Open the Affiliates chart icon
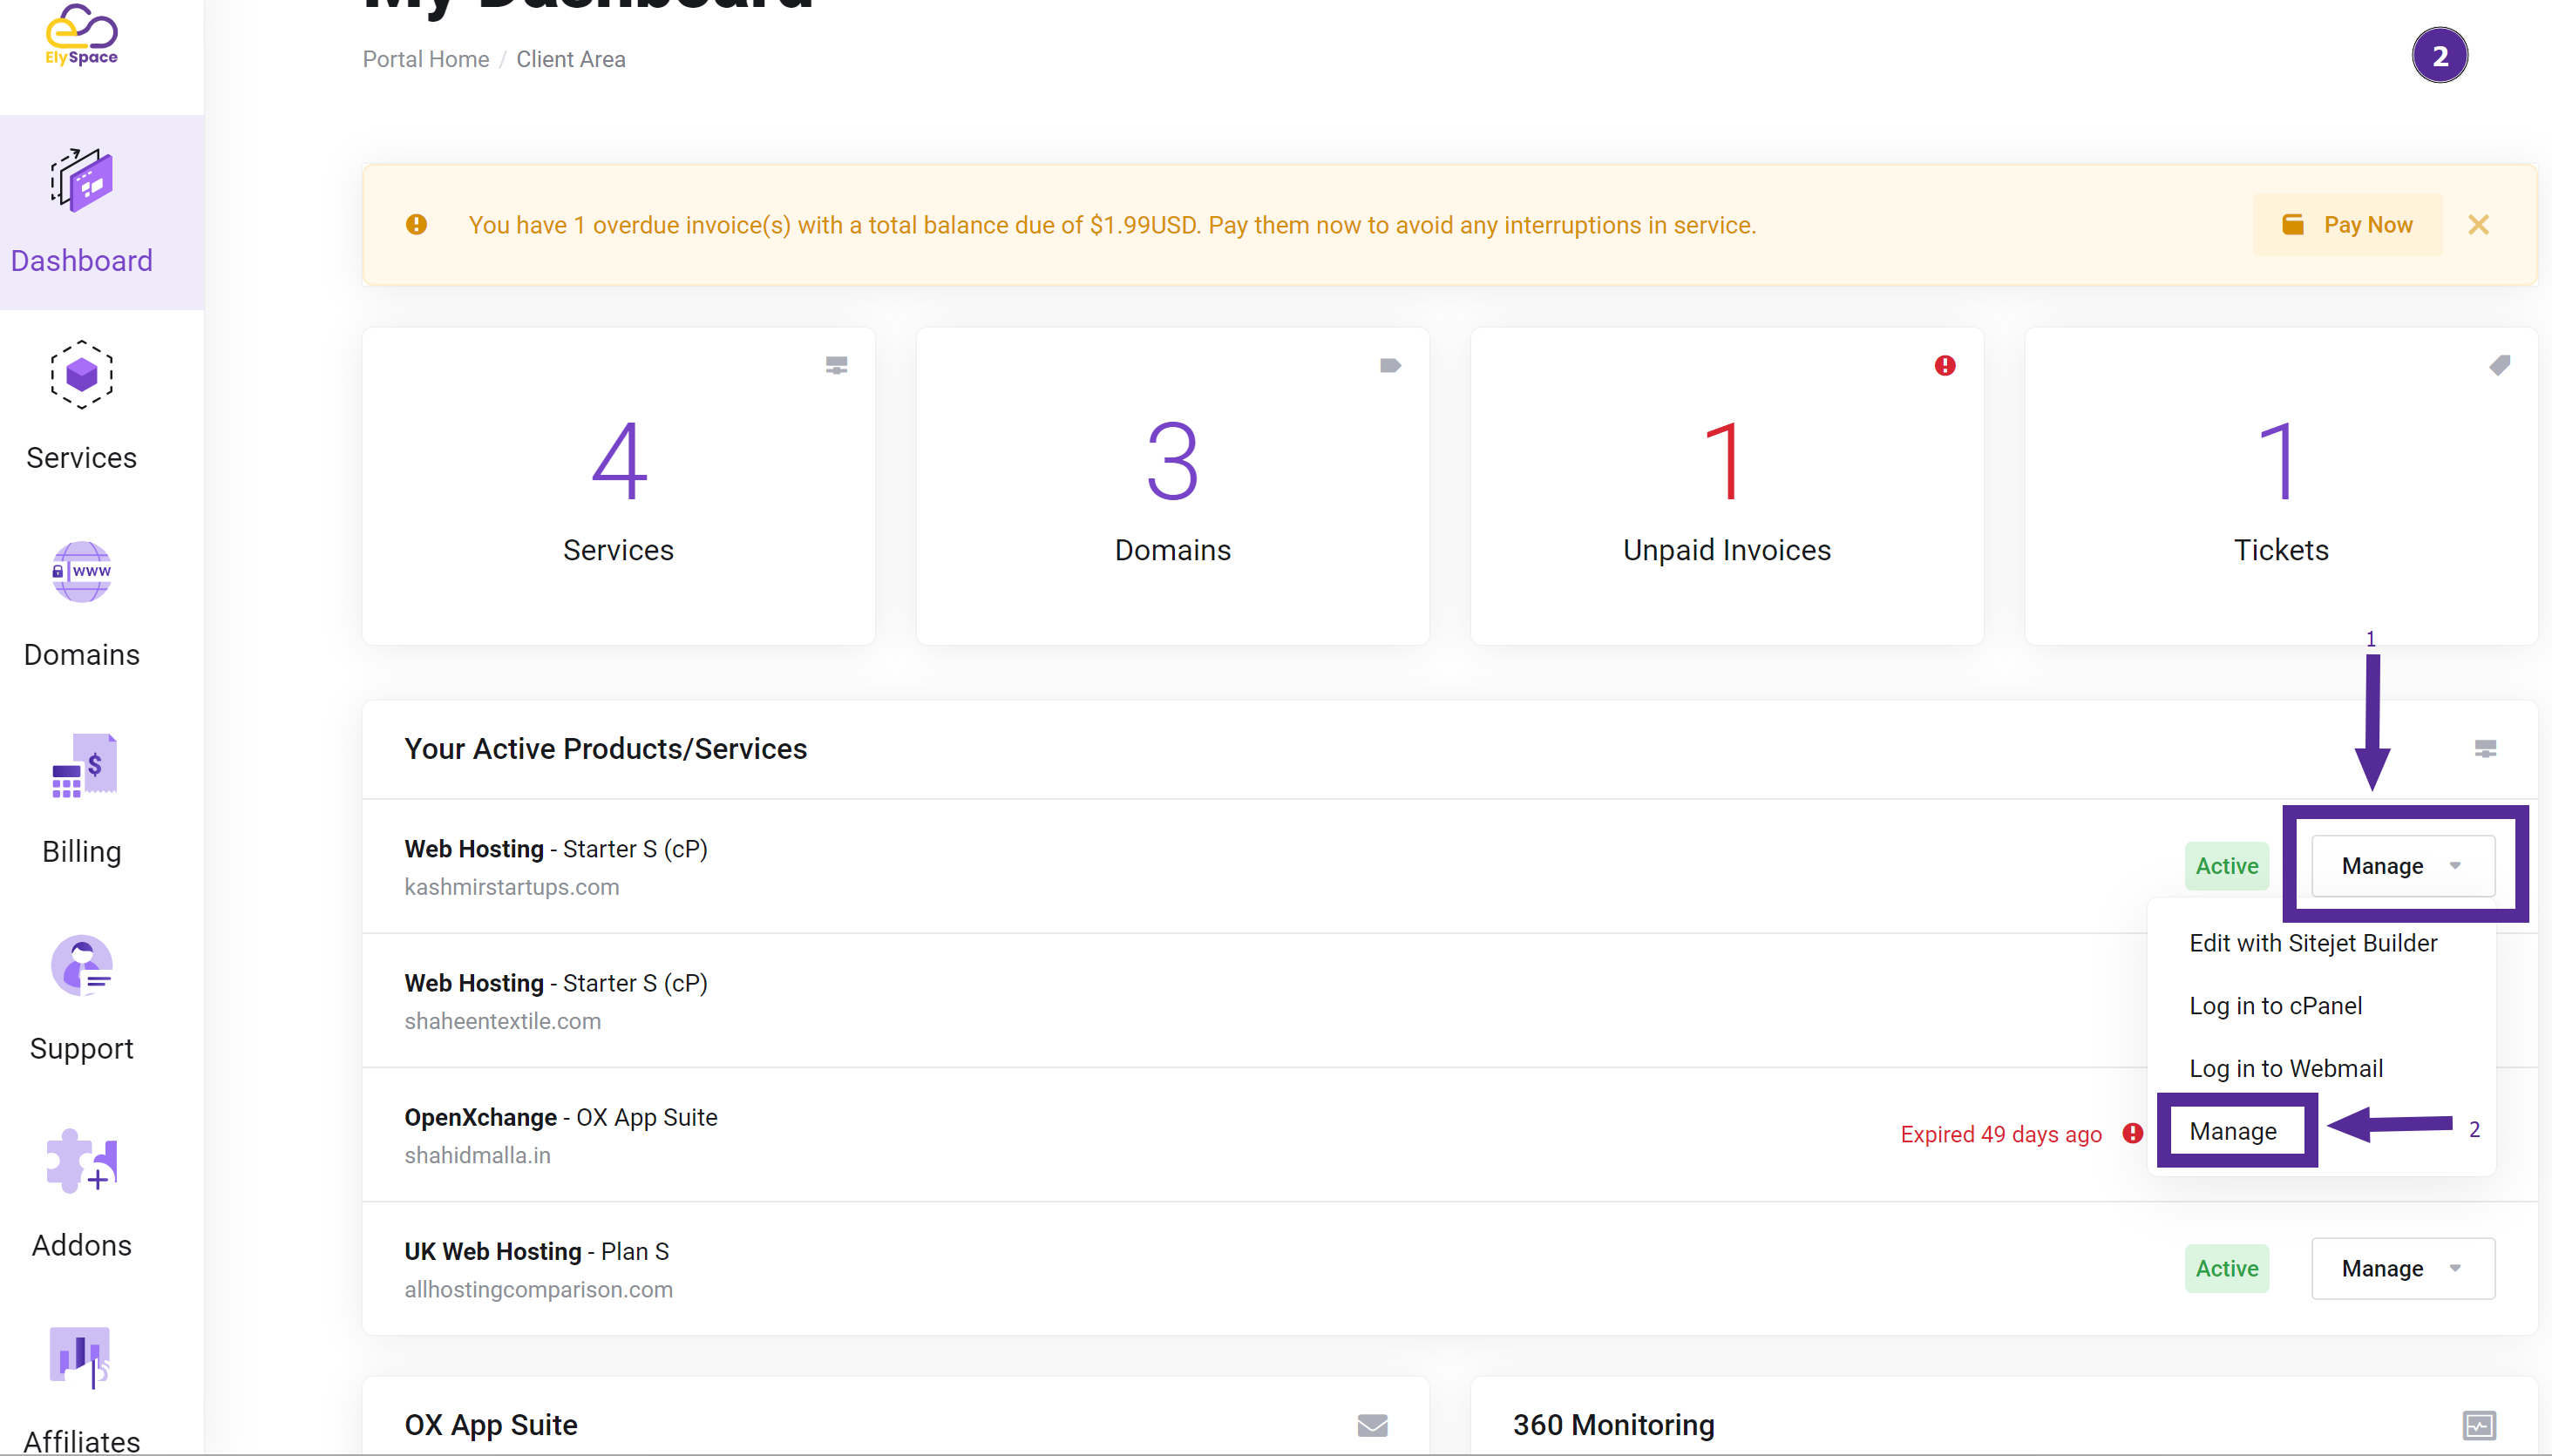The width and height of the screenshot is (2552, 1456). tap(80, 1358)
